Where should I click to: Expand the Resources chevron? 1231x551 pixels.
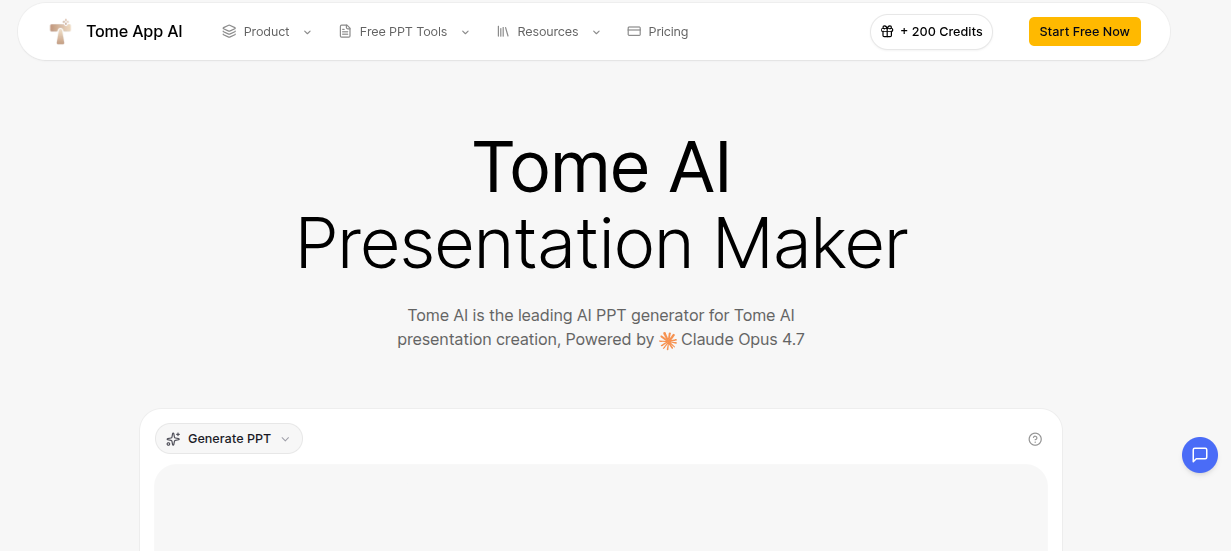[x=597, y=32]
